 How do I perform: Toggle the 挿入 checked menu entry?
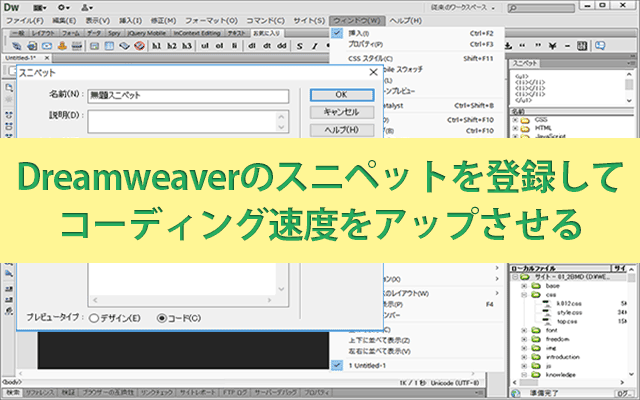(417, 33)
